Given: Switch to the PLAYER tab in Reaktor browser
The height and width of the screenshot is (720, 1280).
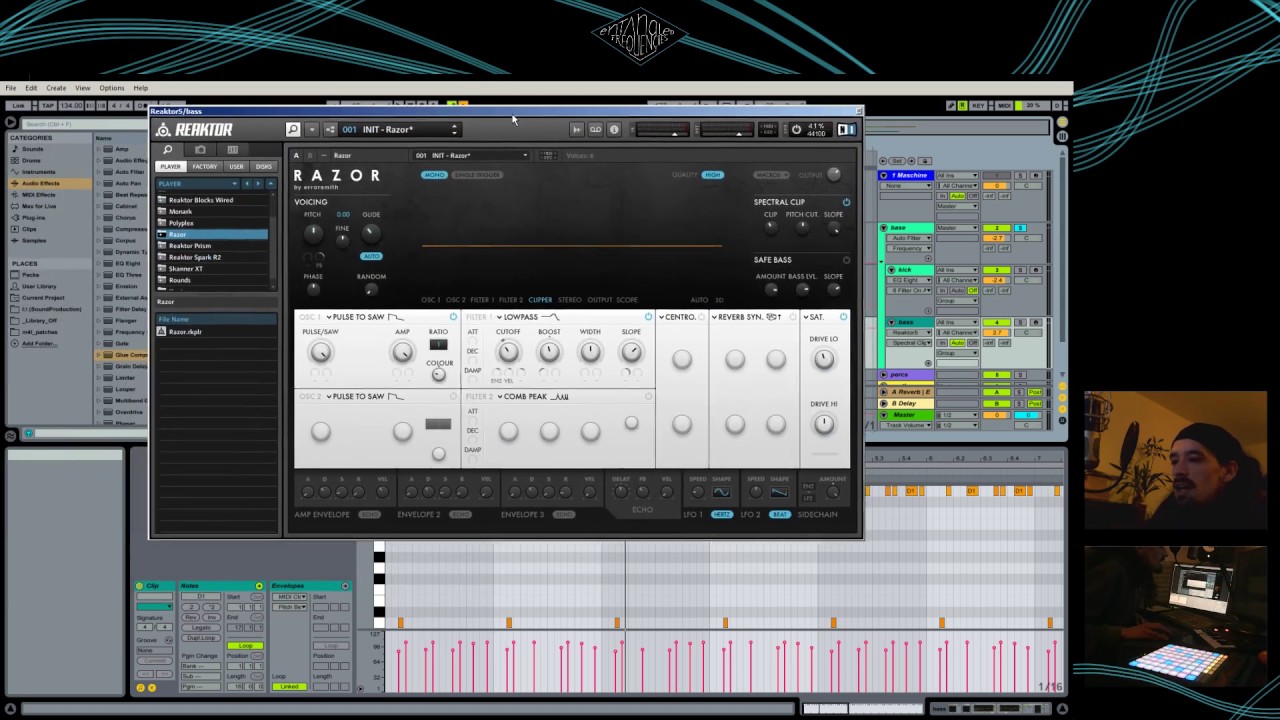Looking at the screenshot, I should 171,167.
